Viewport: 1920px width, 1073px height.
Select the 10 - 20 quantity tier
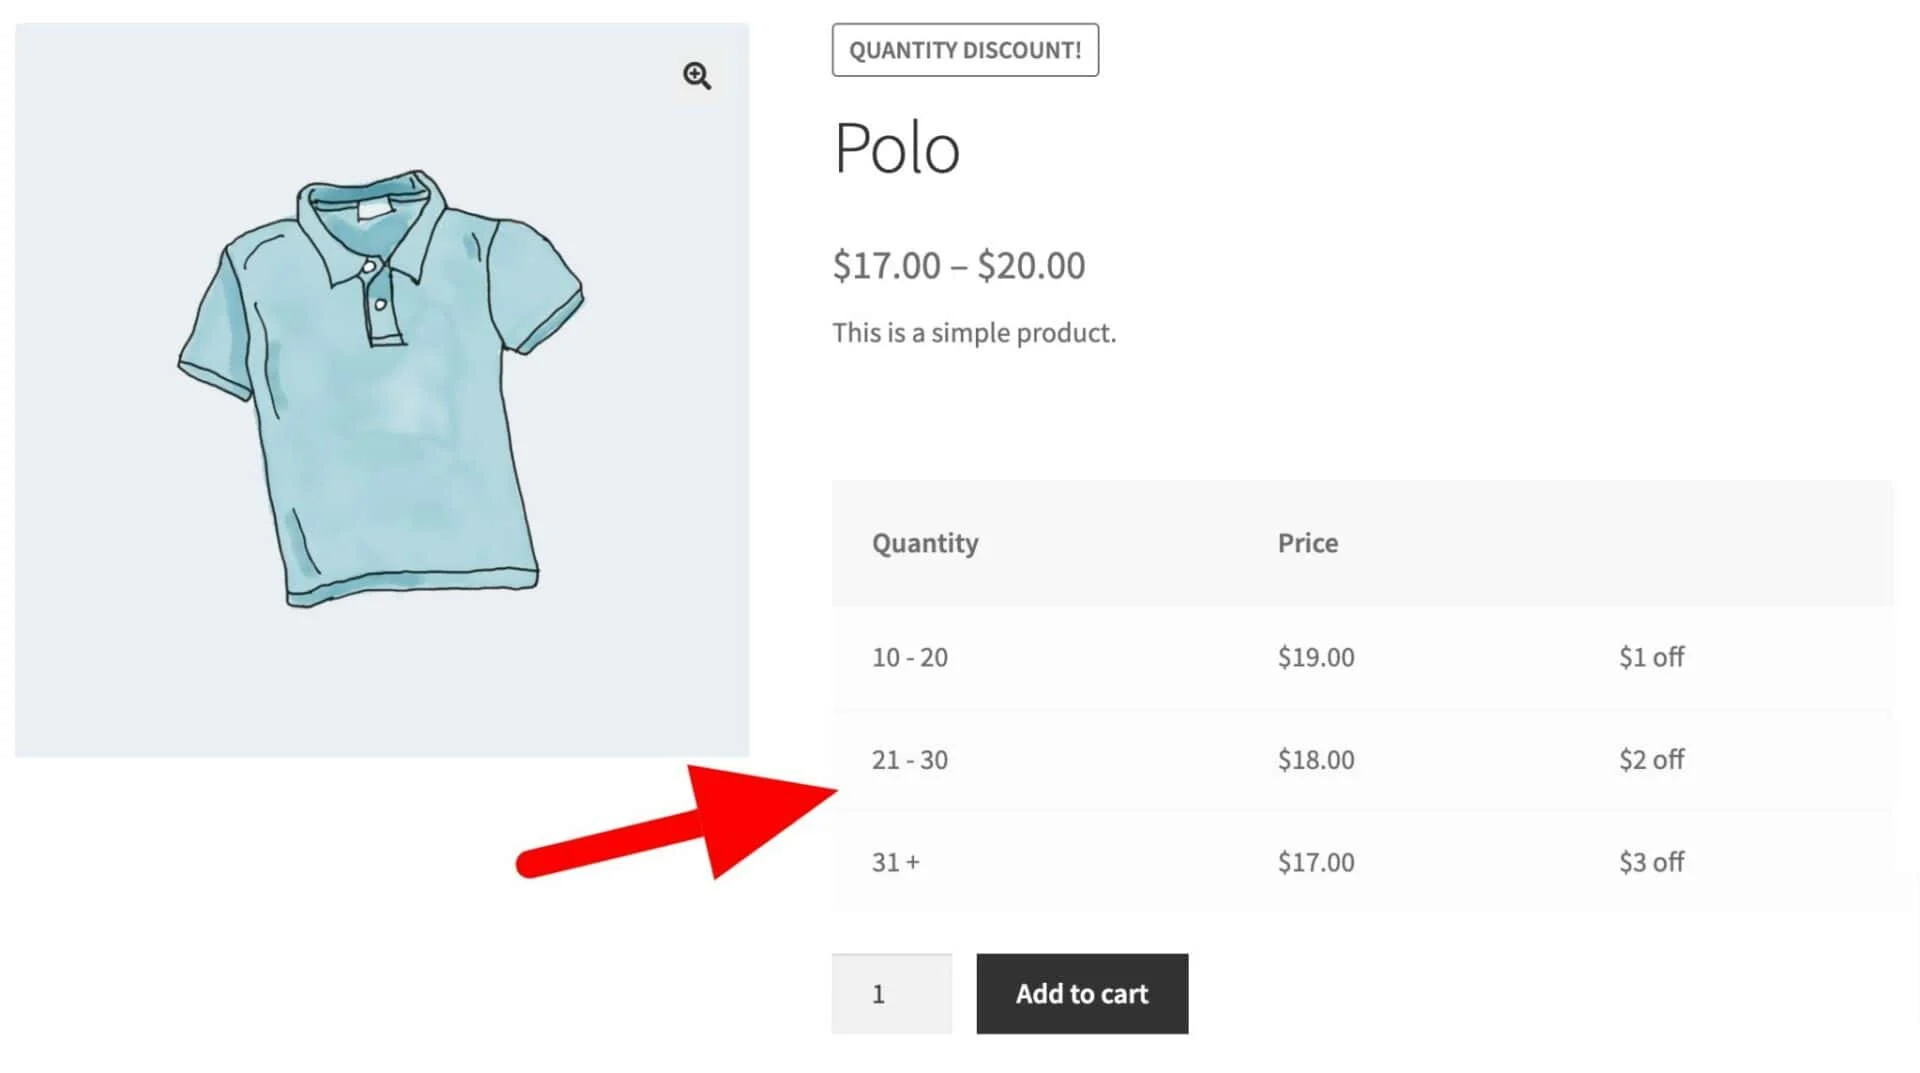pos(909,657)
